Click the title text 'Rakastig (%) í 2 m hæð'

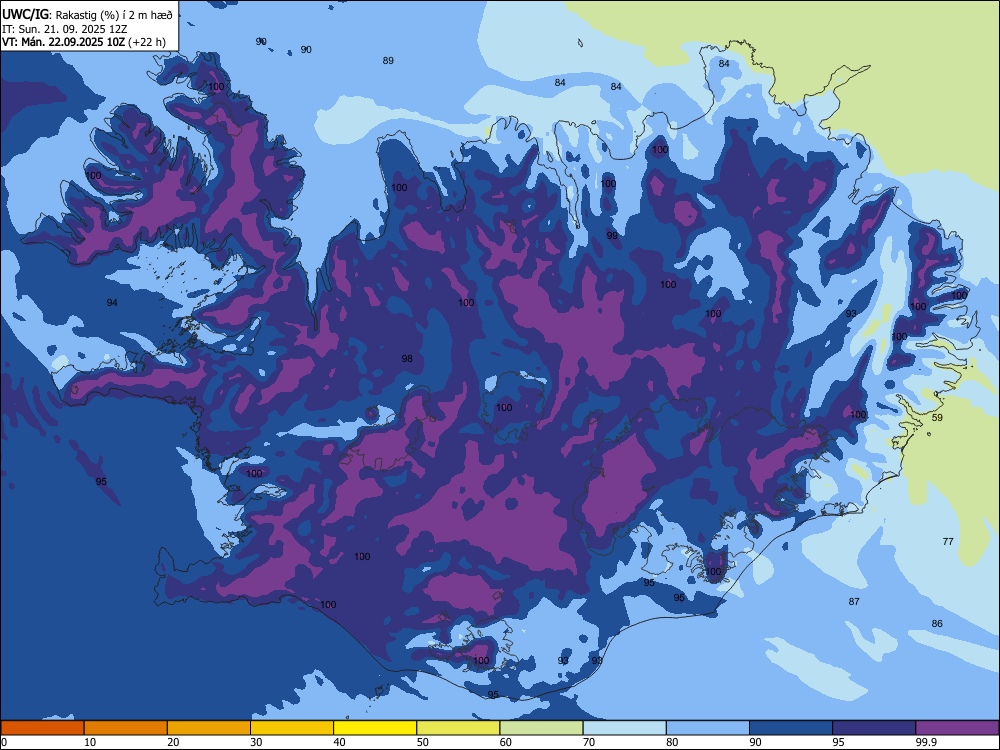coord(114,15)
